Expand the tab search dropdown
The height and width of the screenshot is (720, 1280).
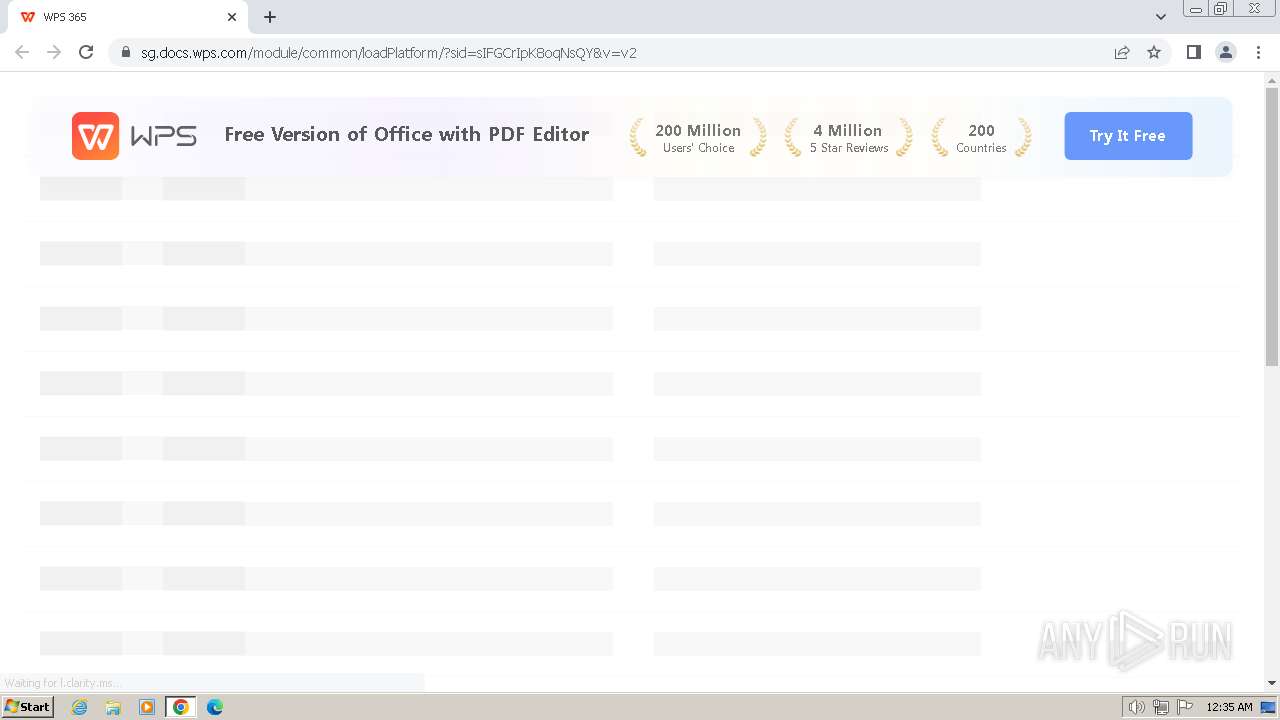pos(1161,17)
